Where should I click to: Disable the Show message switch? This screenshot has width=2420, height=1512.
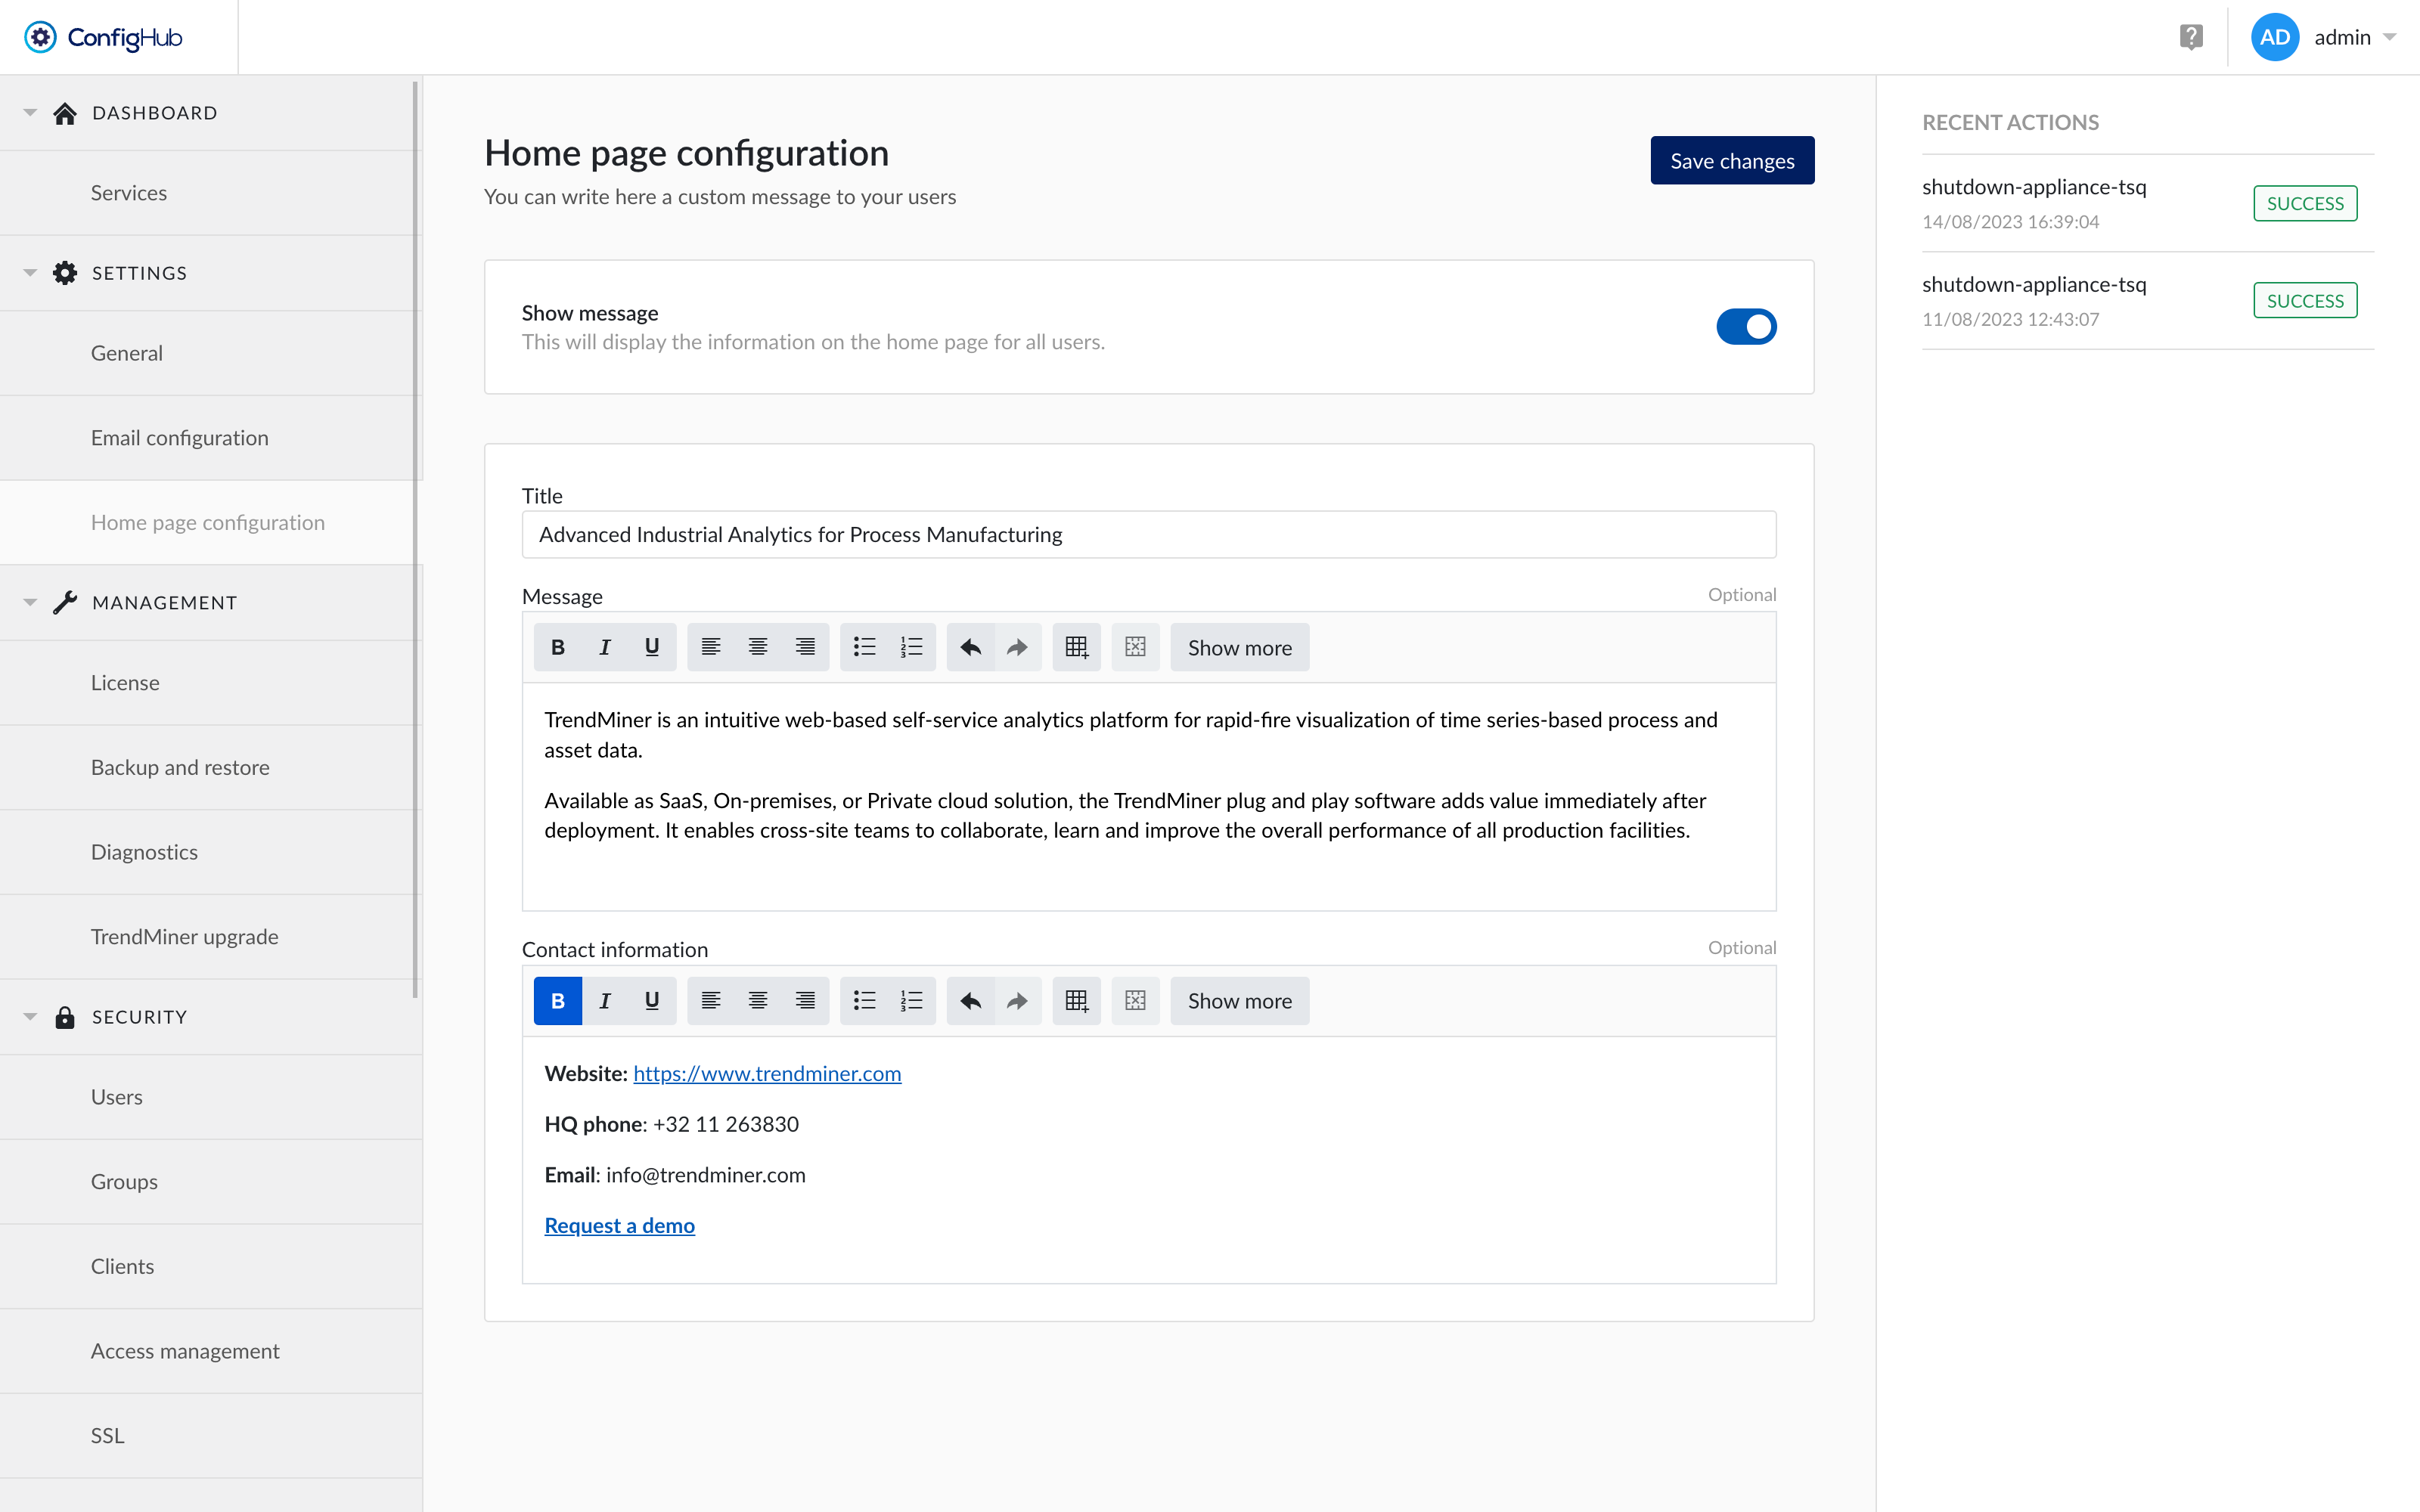click(x=1746, y=326)
